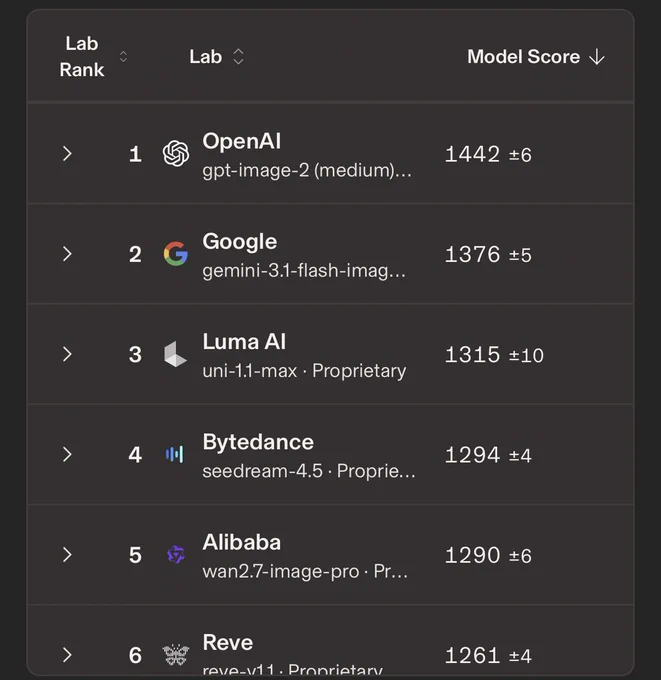The width and height of the screenshot is (661, 680).
Task: Expand the Reve row chevron
Action: [67, 654]
